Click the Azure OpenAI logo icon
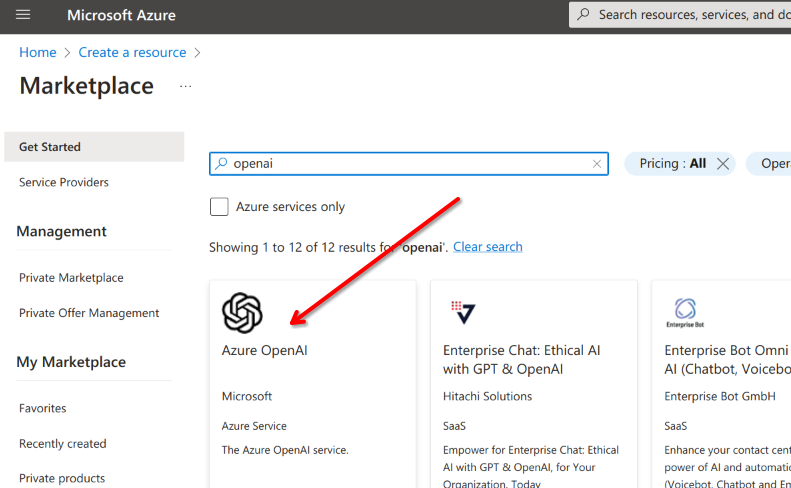Viewport: 791px width, 488px height. [x=242, y=313]
